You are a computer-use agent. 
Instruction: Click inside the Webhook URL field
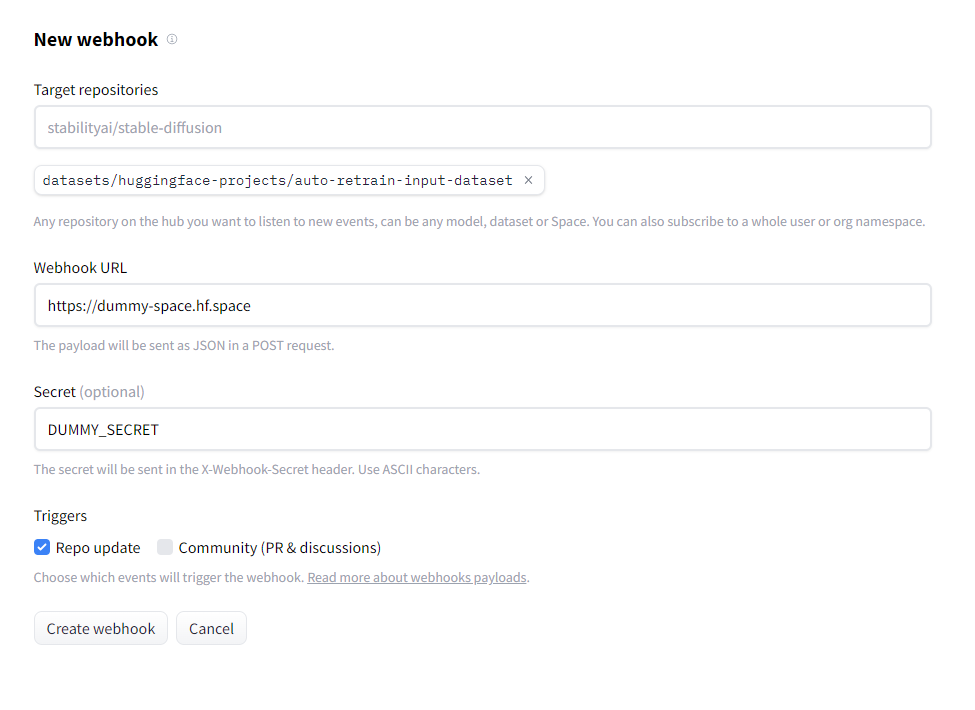click(x=482, y=305)
